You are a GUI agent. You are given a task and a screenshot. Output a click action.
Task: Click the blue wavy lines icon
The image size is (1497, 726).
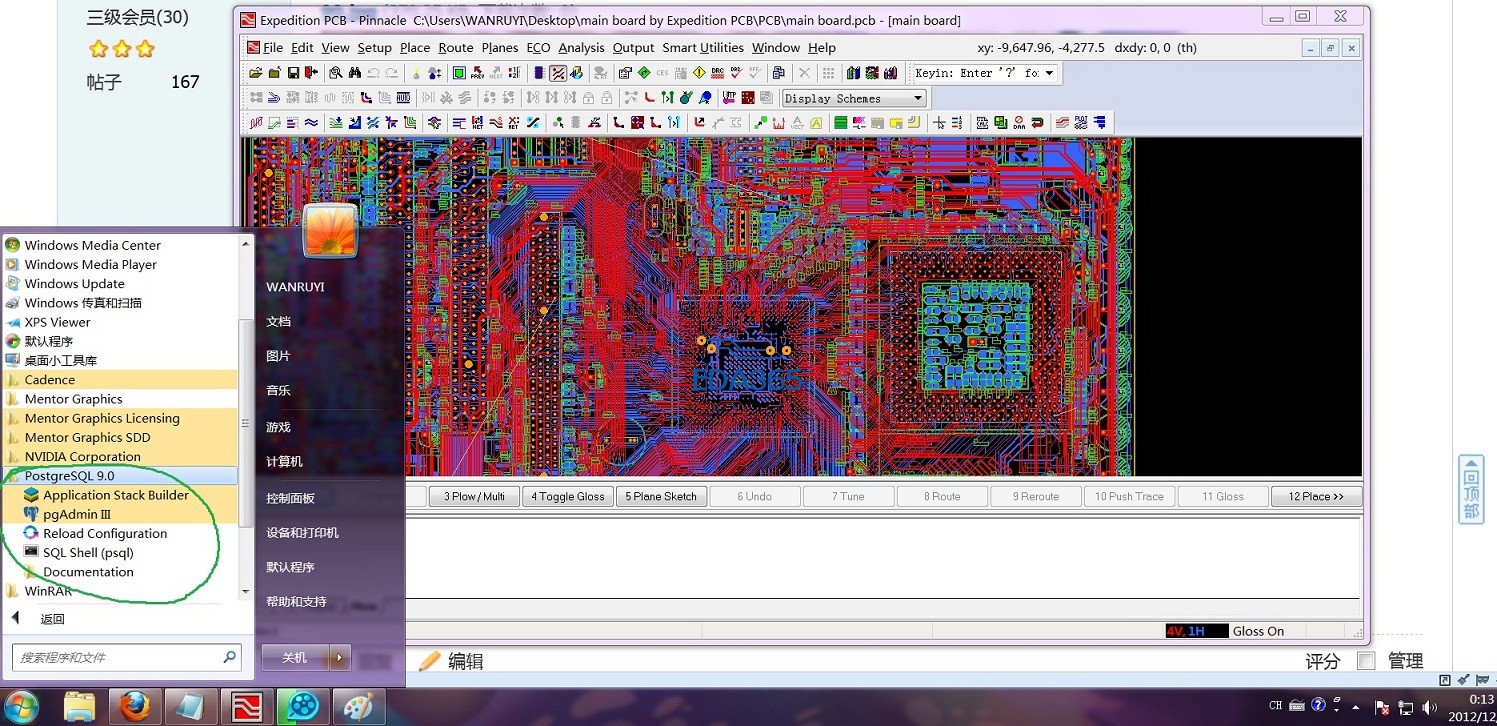click(x=311, y=124)
